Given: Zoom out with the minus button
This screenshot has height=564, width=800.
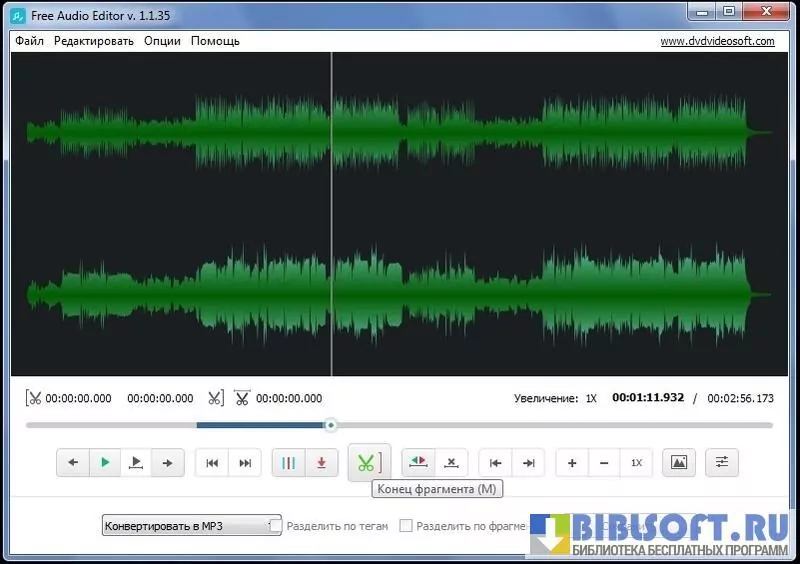Looking at the screenshot, I should point(604,463).
